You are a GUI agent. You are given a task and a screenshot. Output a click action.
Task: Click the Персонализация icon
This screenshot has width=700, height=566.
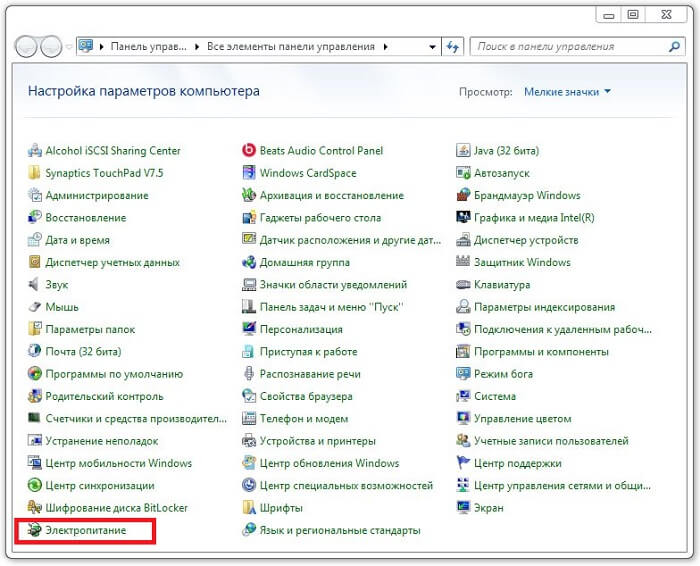249,329
